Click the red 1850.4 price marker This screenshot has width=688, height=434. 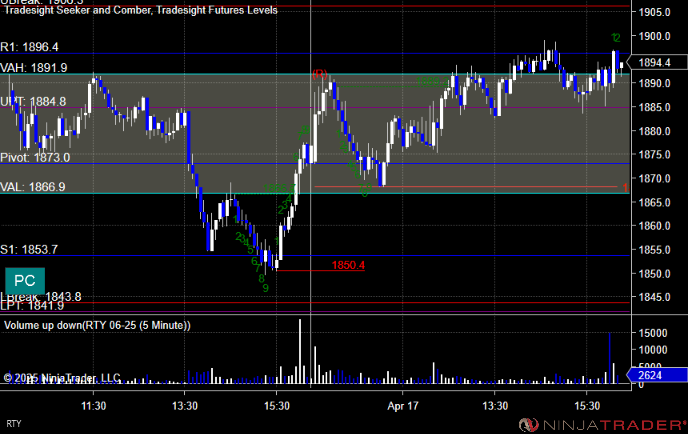point(348,265)
